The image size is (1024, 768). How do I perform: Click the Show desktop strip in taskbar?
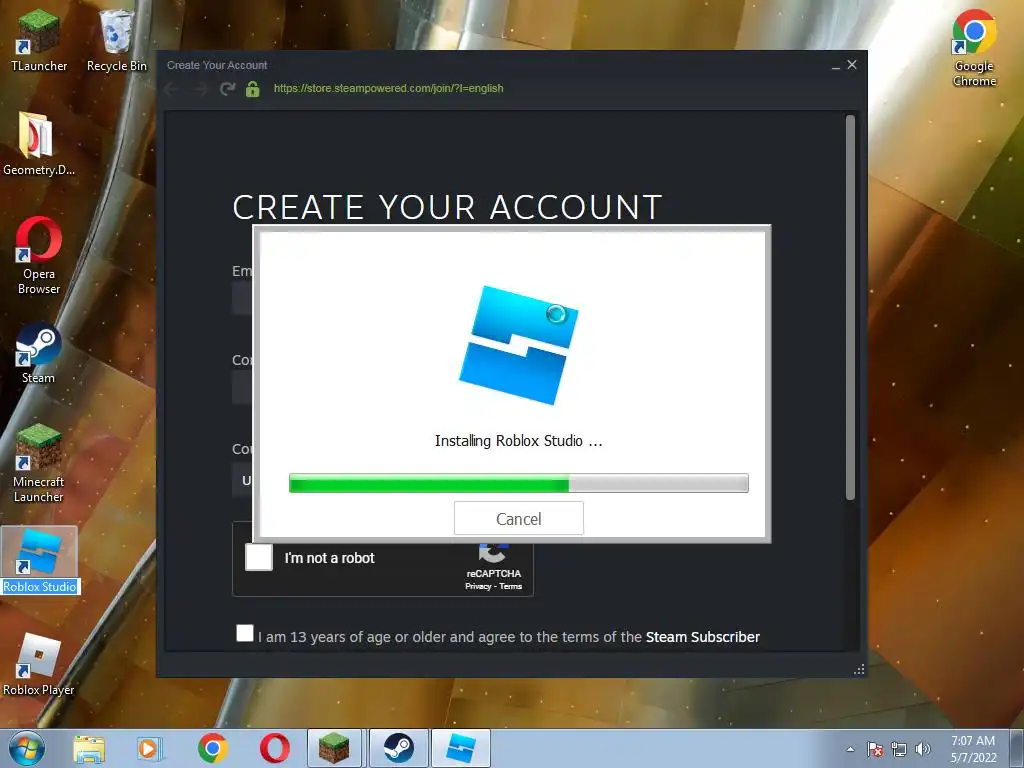click(1017, 748)
